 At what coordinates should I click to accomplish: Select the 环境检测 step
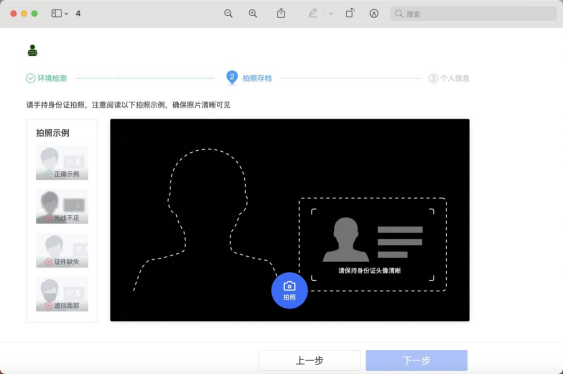(46, 78)
